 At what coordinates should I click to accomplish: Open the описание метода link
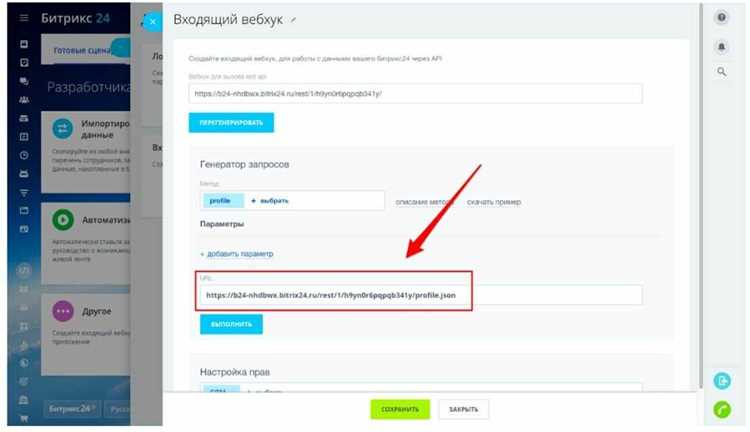424,202
